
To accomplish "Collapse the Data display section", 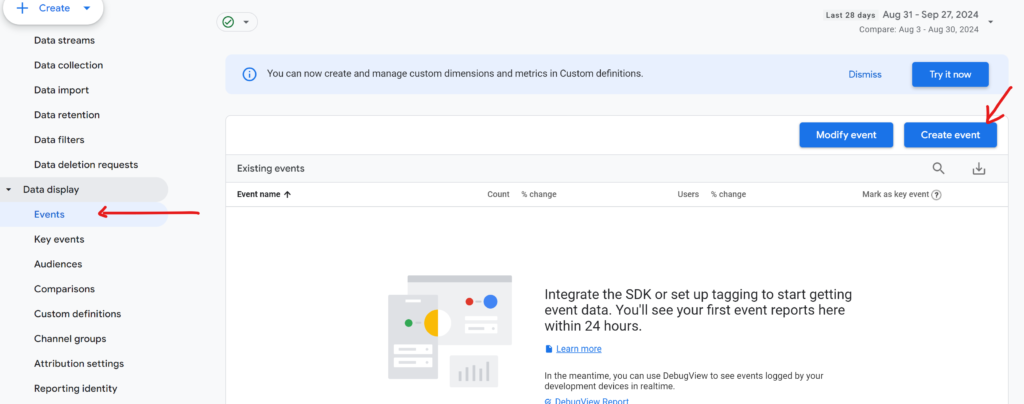I will [x=8, y=190].
